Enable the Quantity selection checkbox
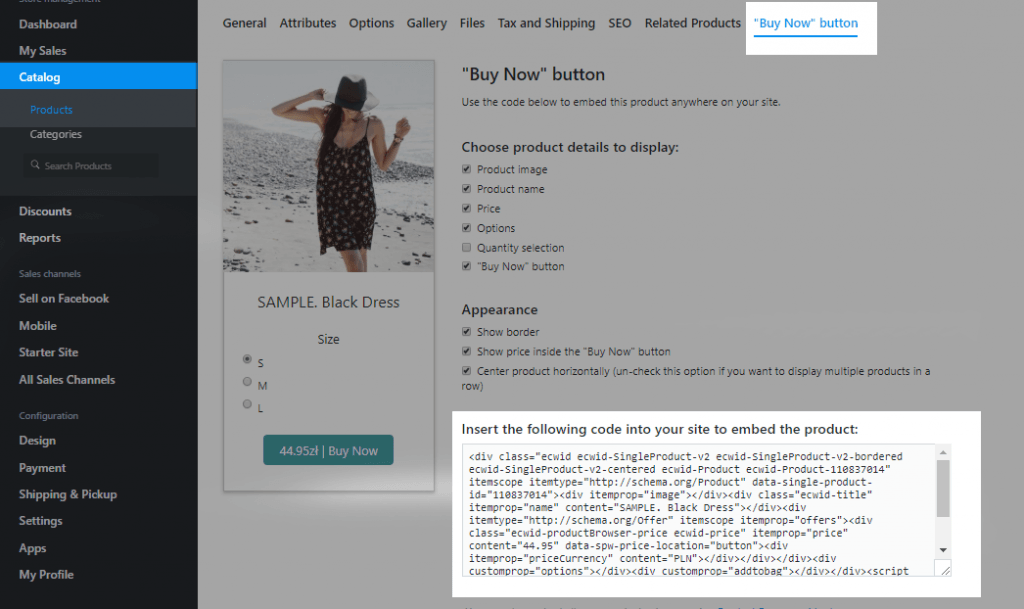 [466, 247]
